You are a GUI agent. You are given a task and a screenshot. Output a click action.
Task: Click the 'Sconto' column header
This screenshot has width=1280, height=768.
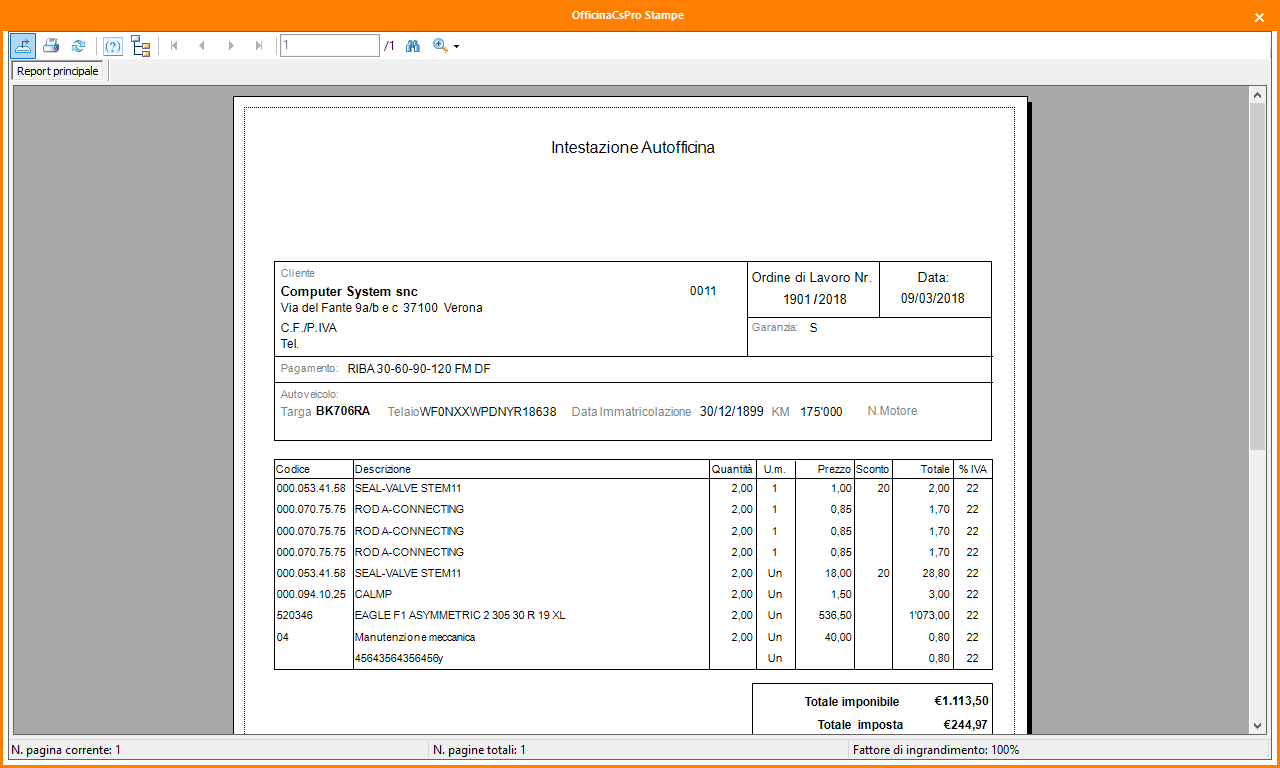(x=873, y=469)
